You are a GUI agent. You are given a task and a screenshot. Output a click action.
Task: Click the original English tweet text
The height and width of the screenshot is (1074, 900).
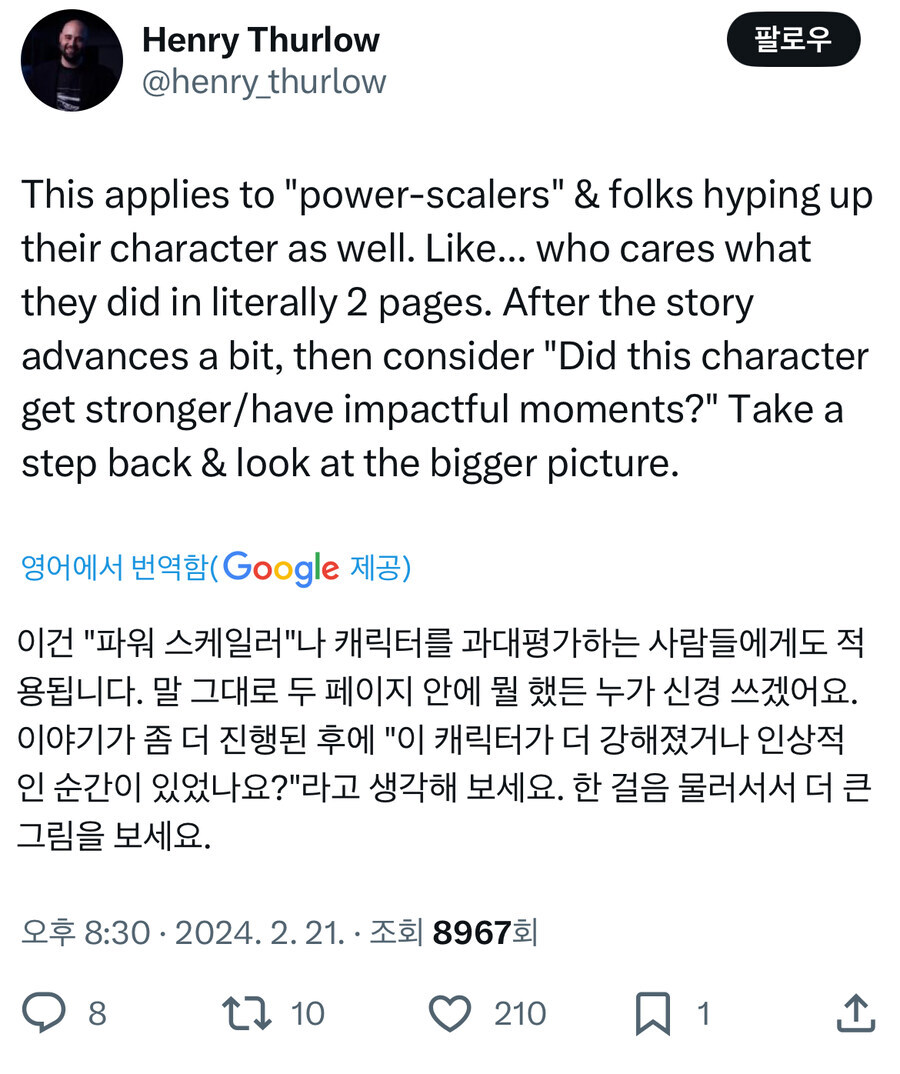pos(446,330)
